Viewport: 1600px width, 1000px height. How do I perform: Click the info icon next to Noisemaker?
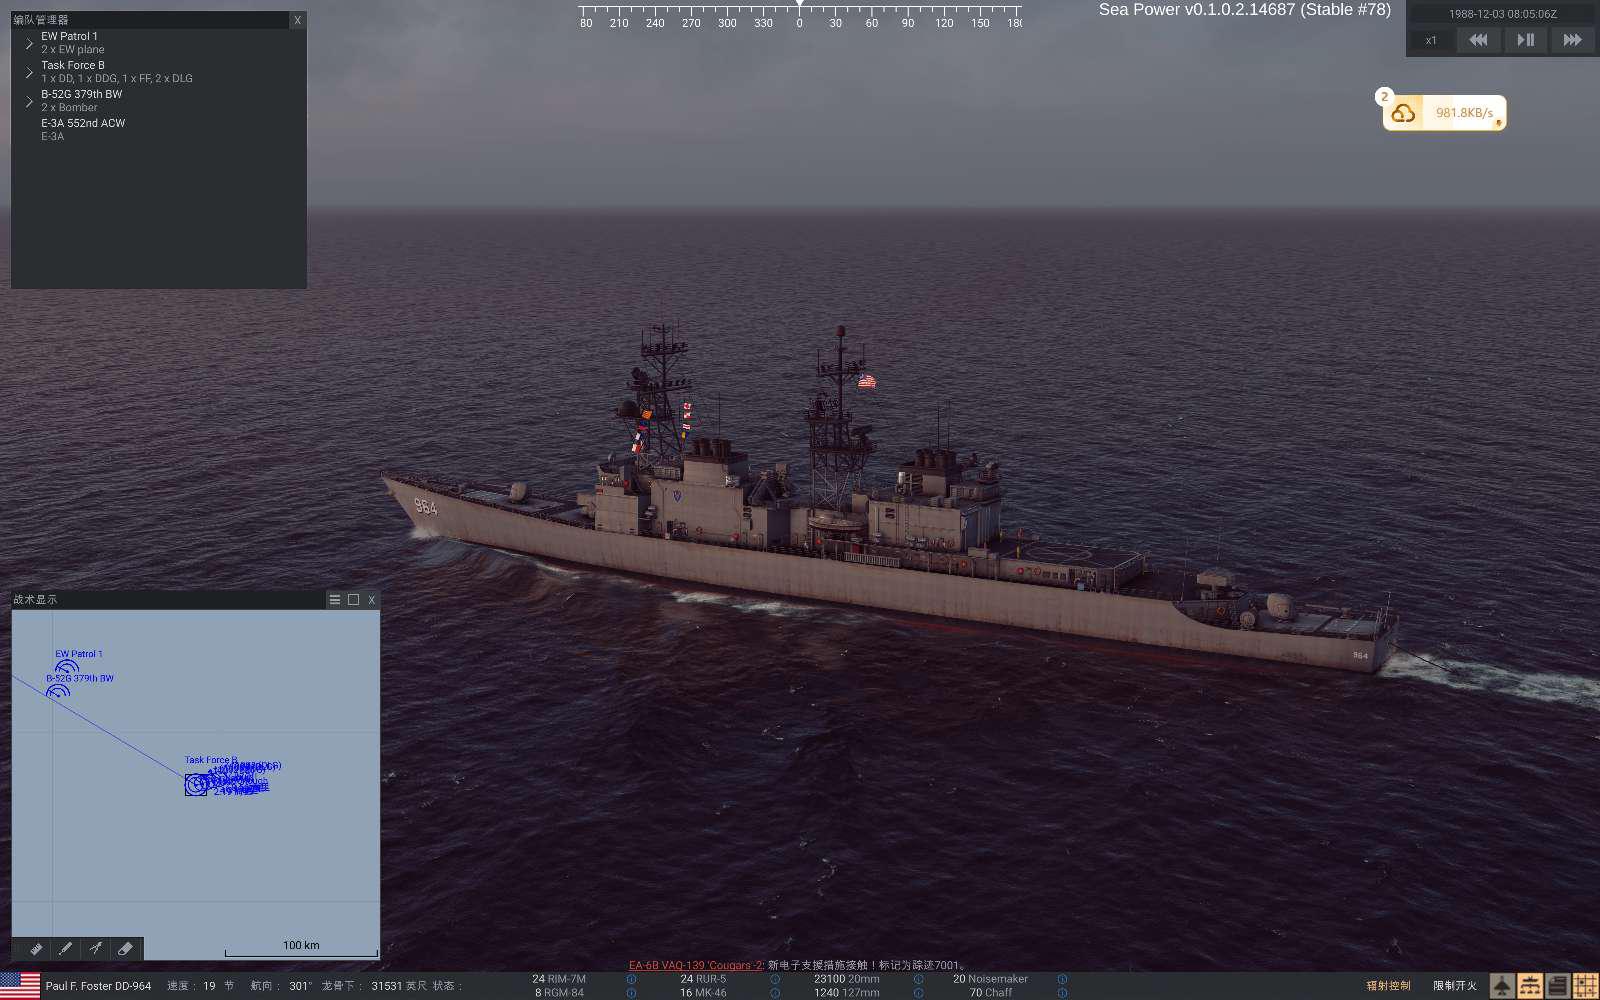1062,979
